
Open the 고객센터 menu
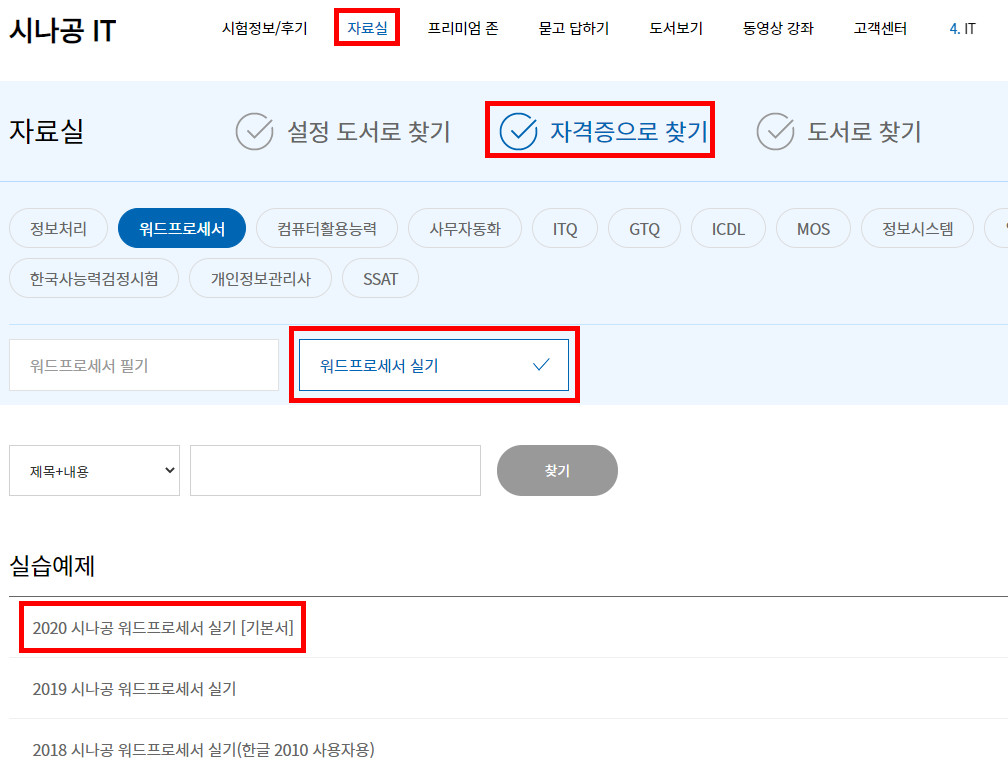[880, 28]
